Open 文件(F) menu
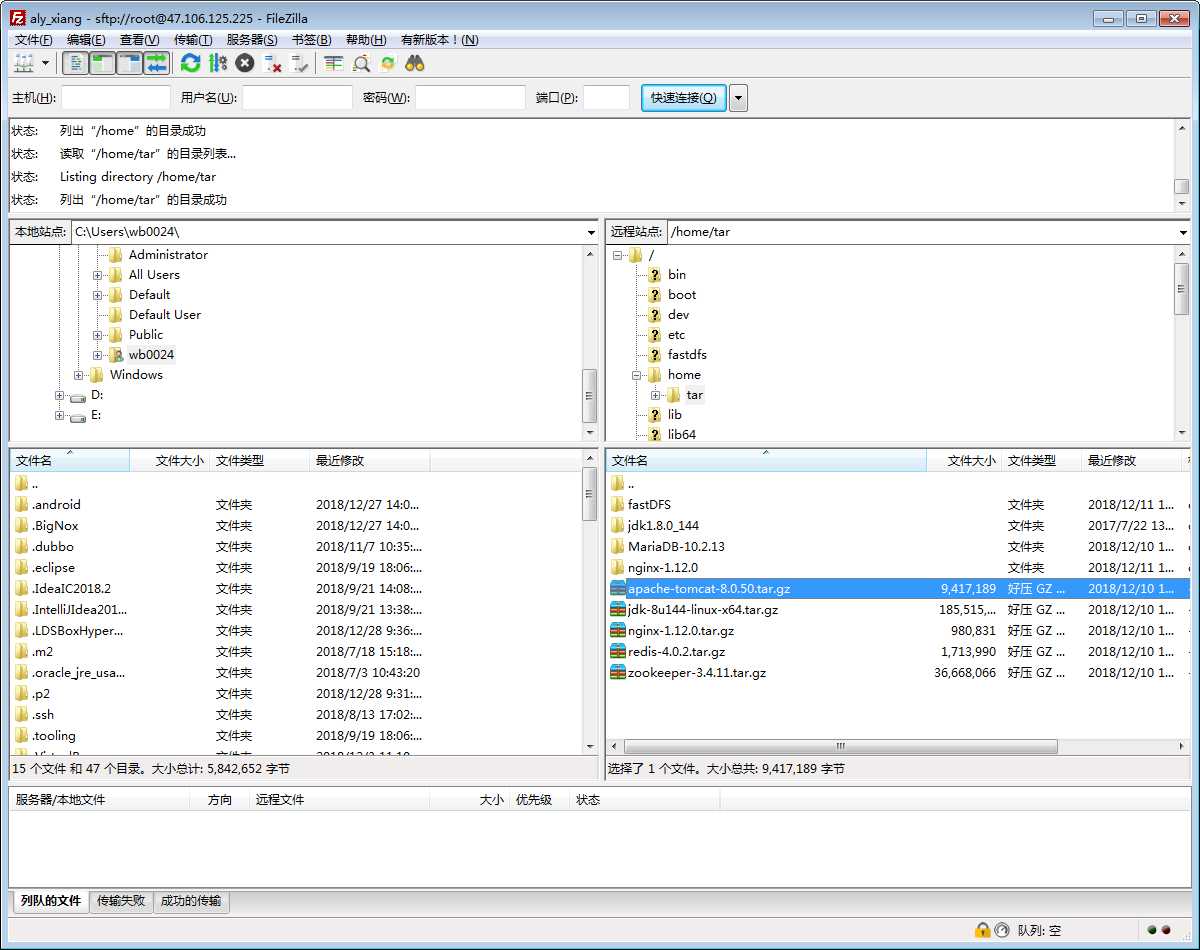Screen dimensions: 1200x950 click(34, 40)
